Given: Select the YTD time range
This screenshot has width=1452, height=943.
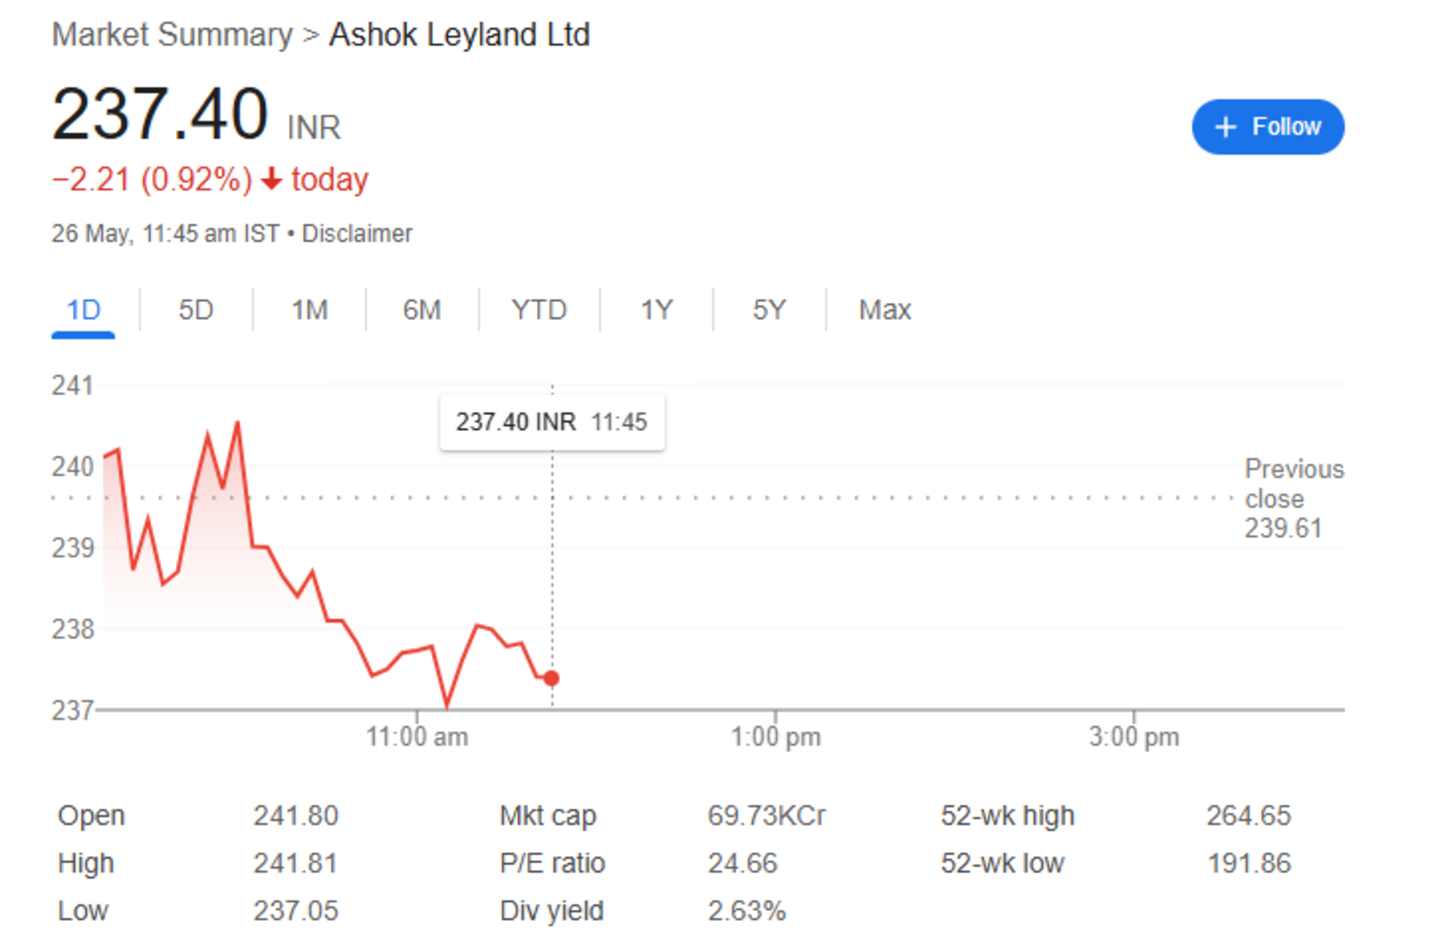Looking at the screenshot, I should click(x=540, y=310).
